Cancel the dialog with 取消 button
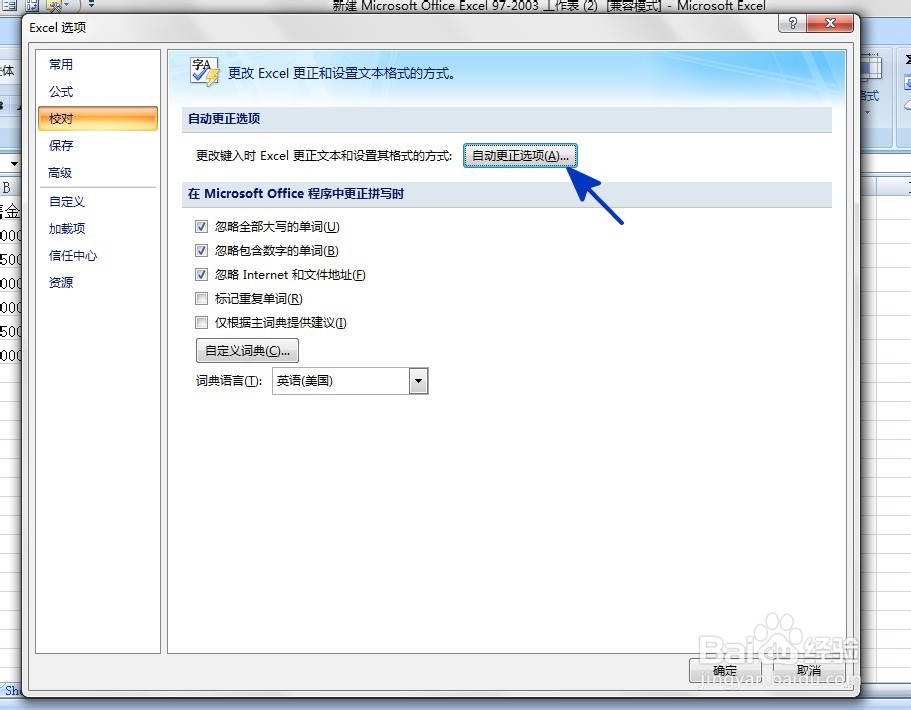 (x=810, y=670)
